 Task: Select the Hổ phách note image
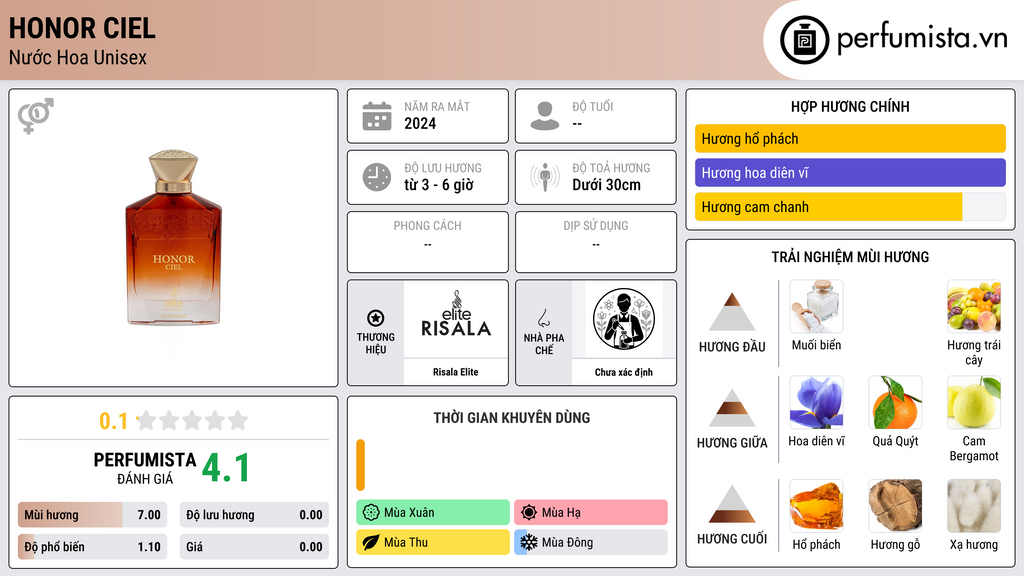[x=816, y=505]
